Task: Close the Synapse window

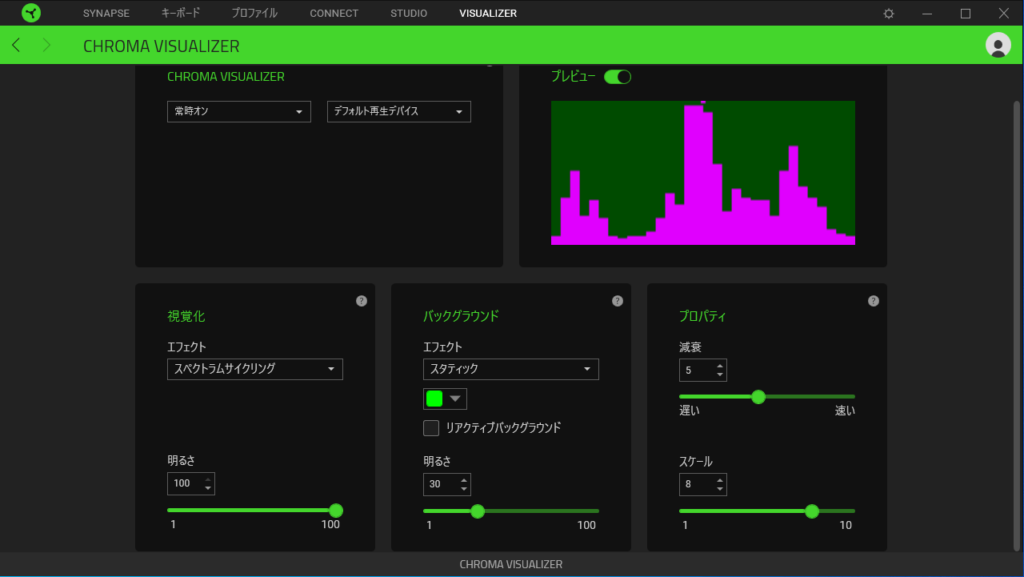Action: tap(1004, 13)
